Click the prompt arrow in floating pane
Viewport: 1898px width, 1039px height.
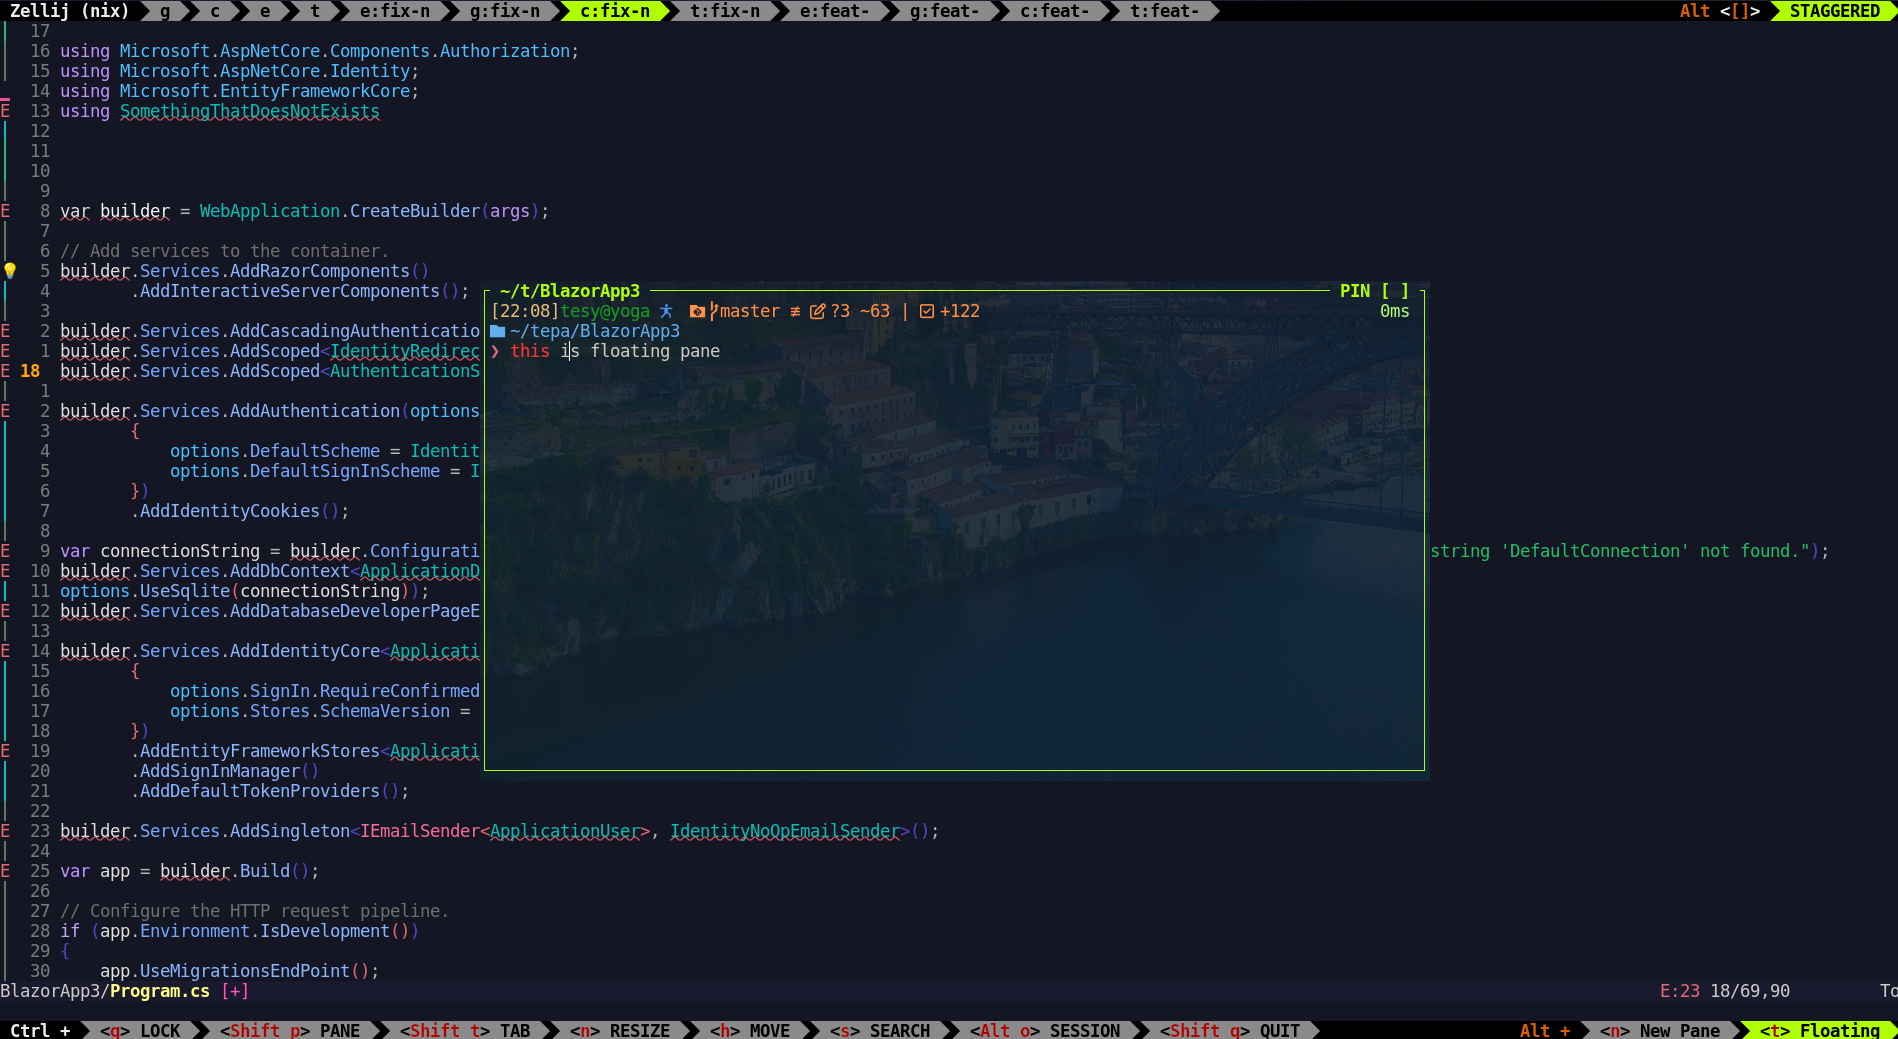(x=495, y=351)
